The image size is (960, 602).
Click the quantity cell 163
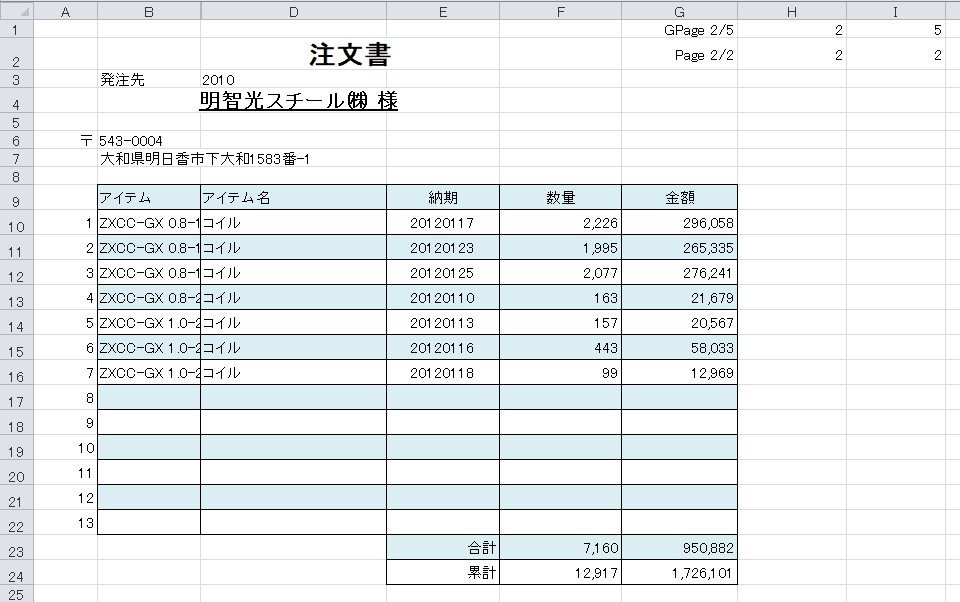[x=560, y=298]
